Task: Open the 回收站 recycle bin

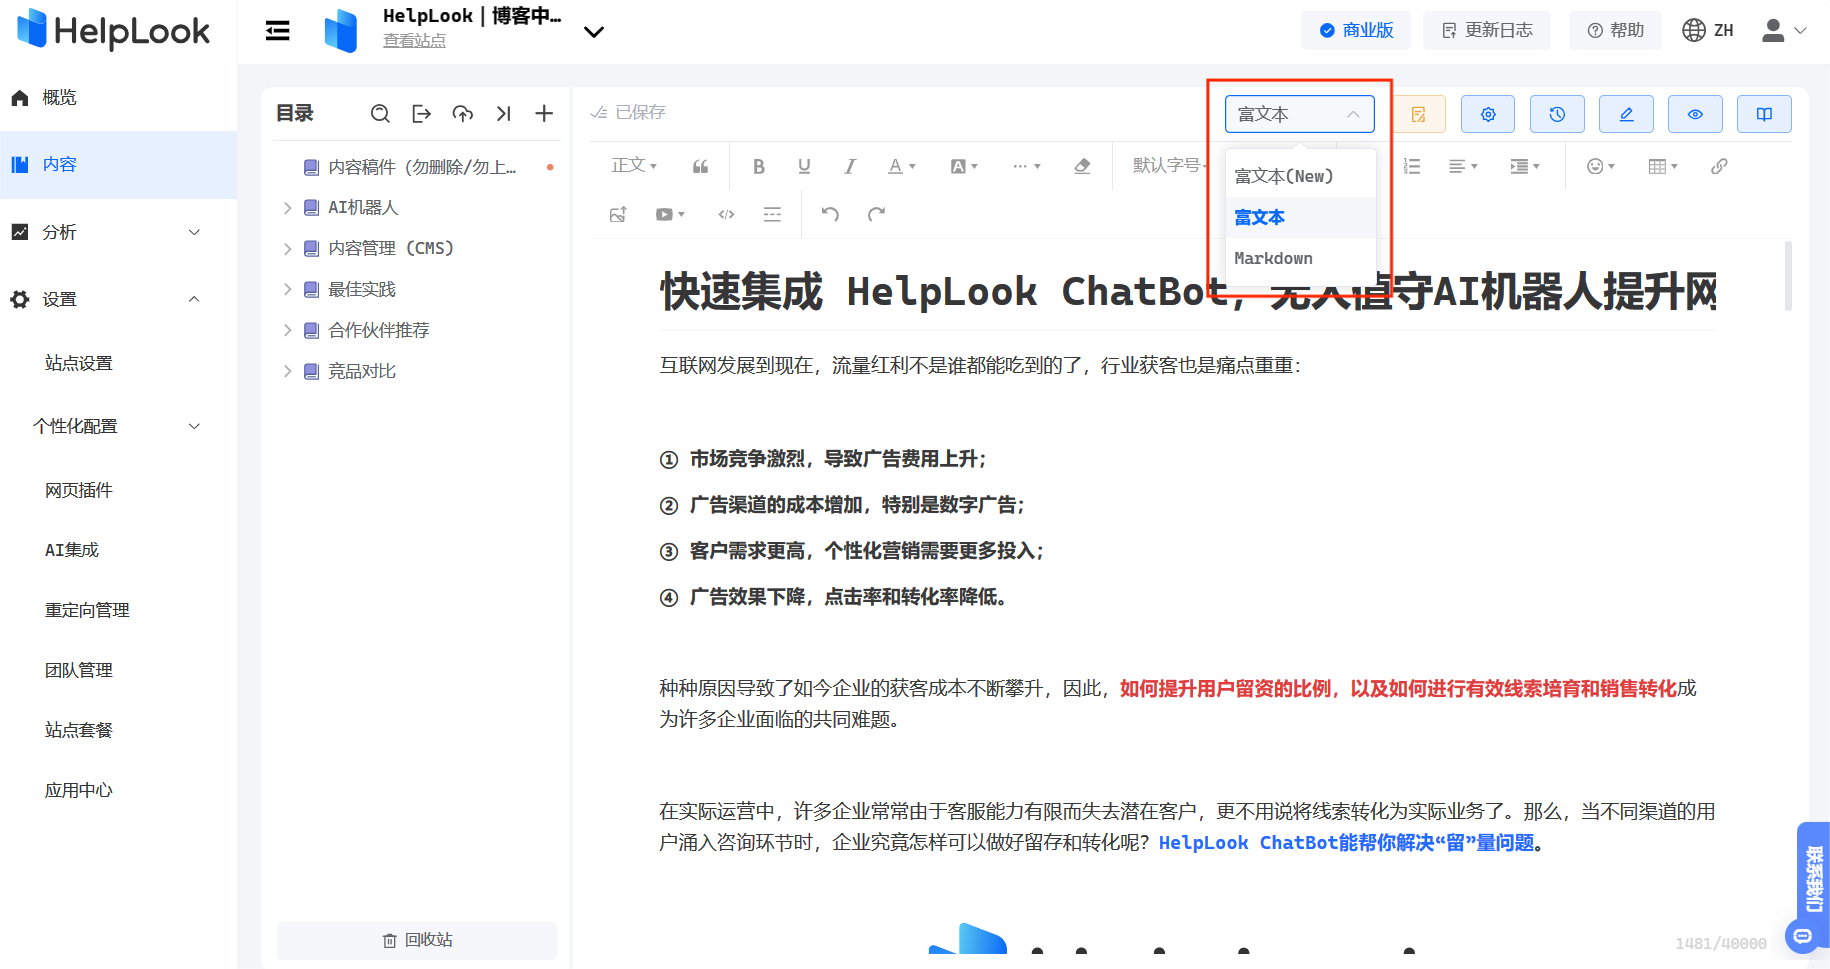Action: point(417,940)
